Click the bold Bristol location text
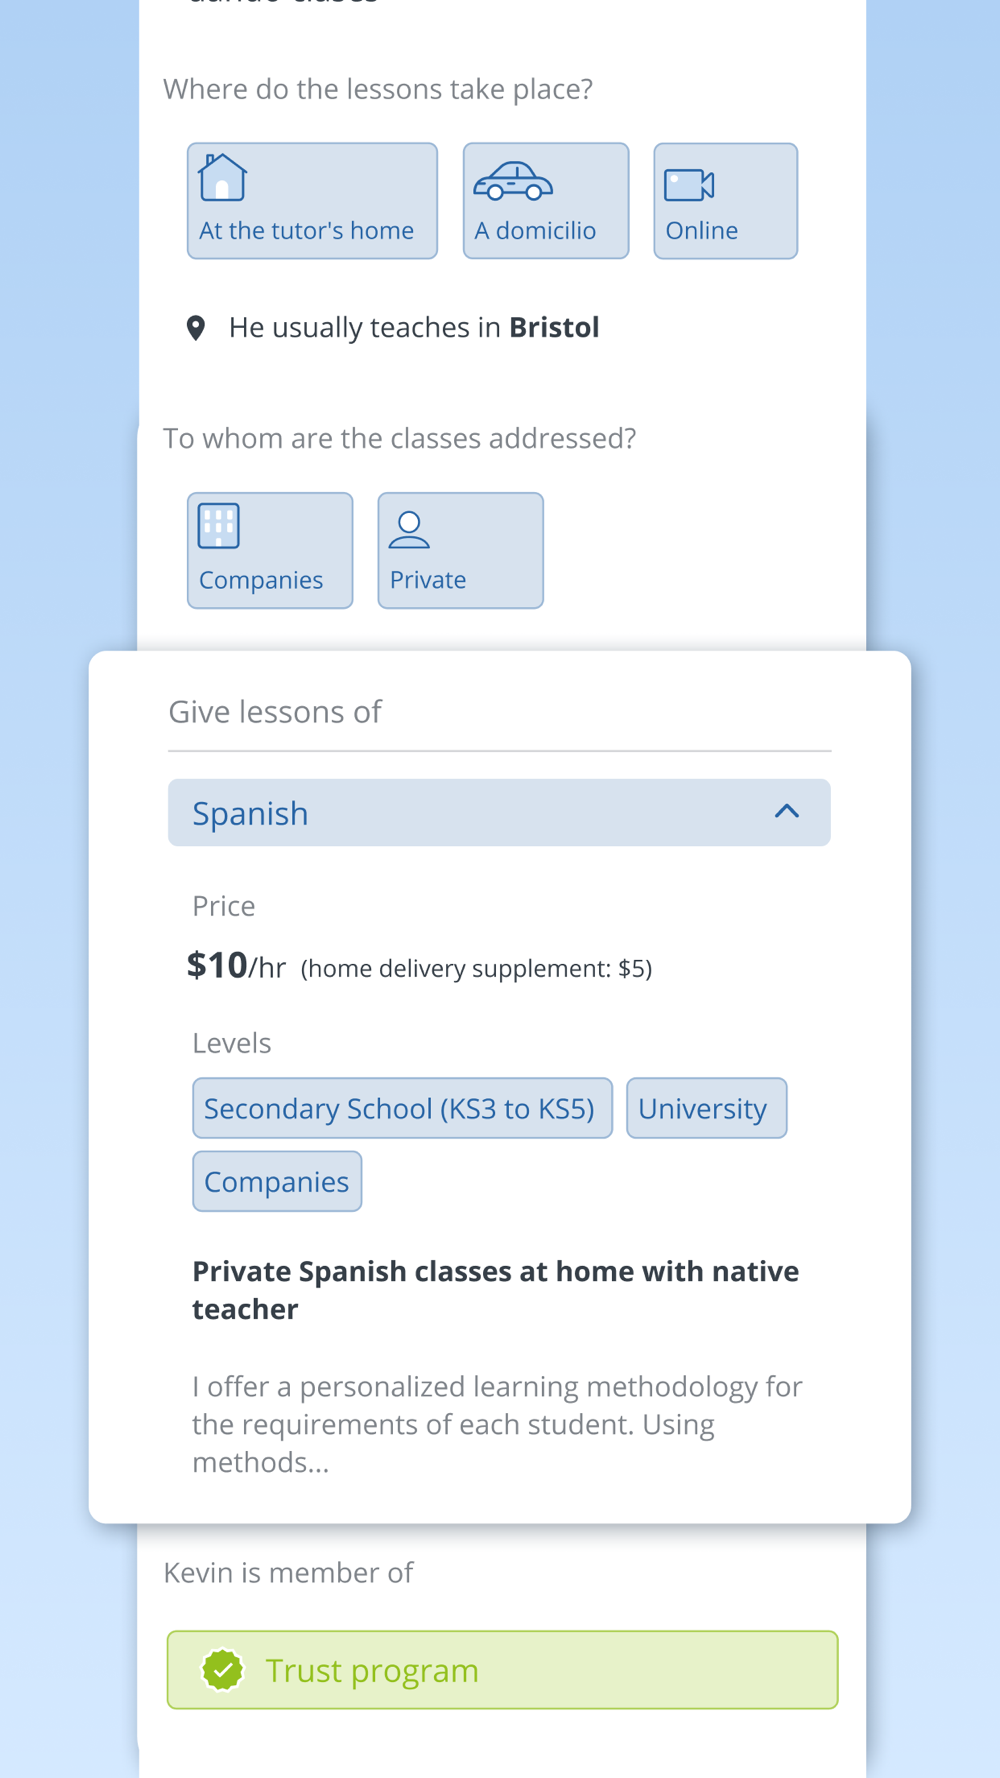The image size is (1000, 1778). [x=554, y=328]
